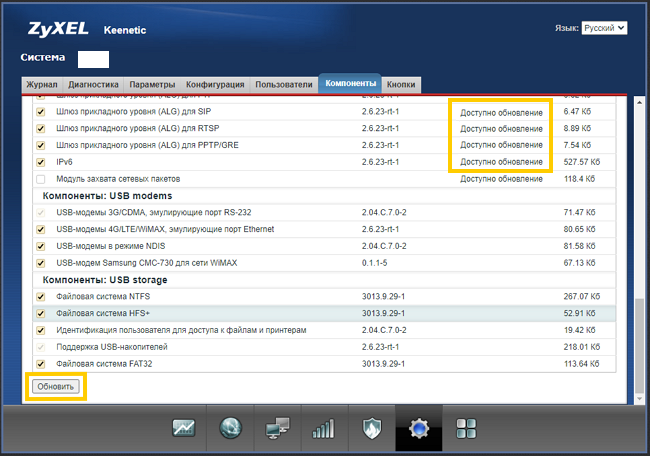
Task: Uncheck the IPv6 component checkbox
Action: pyautogui.click(x=41, y=161)
